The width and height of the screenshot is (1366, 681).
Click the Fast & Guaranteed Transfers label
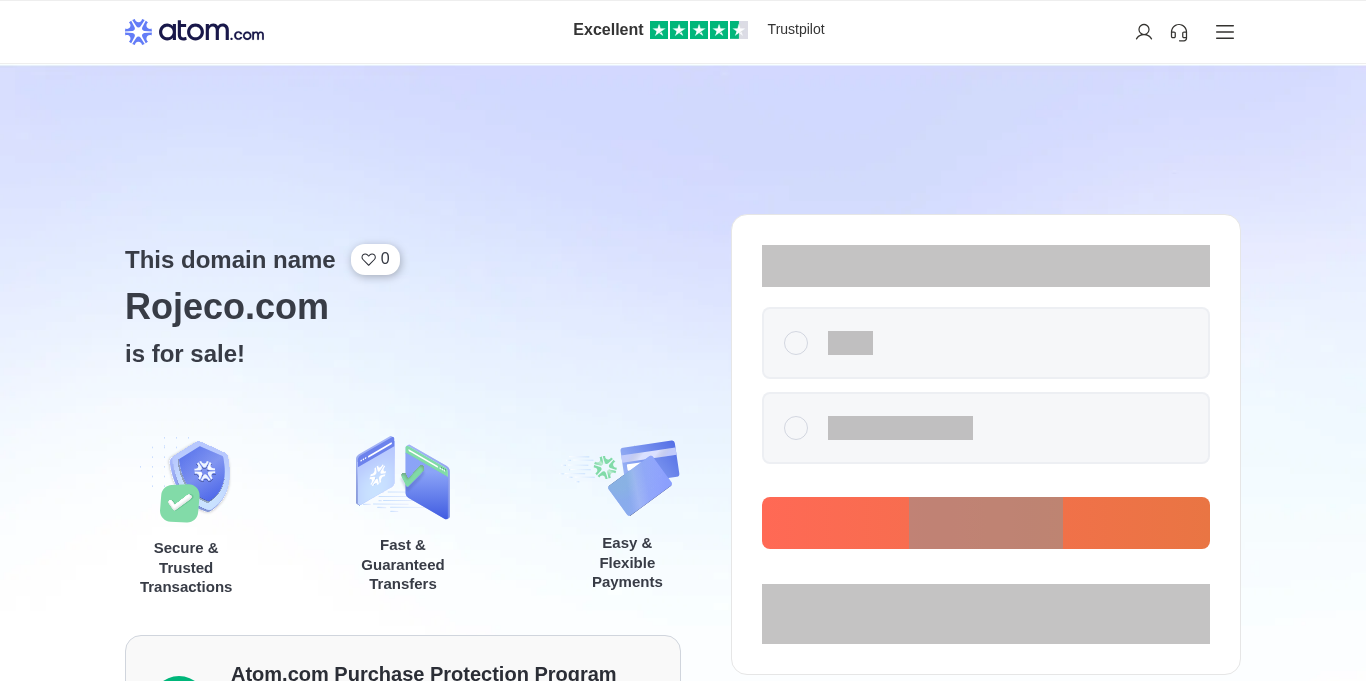pyautogui.click(x=403, y=564)
